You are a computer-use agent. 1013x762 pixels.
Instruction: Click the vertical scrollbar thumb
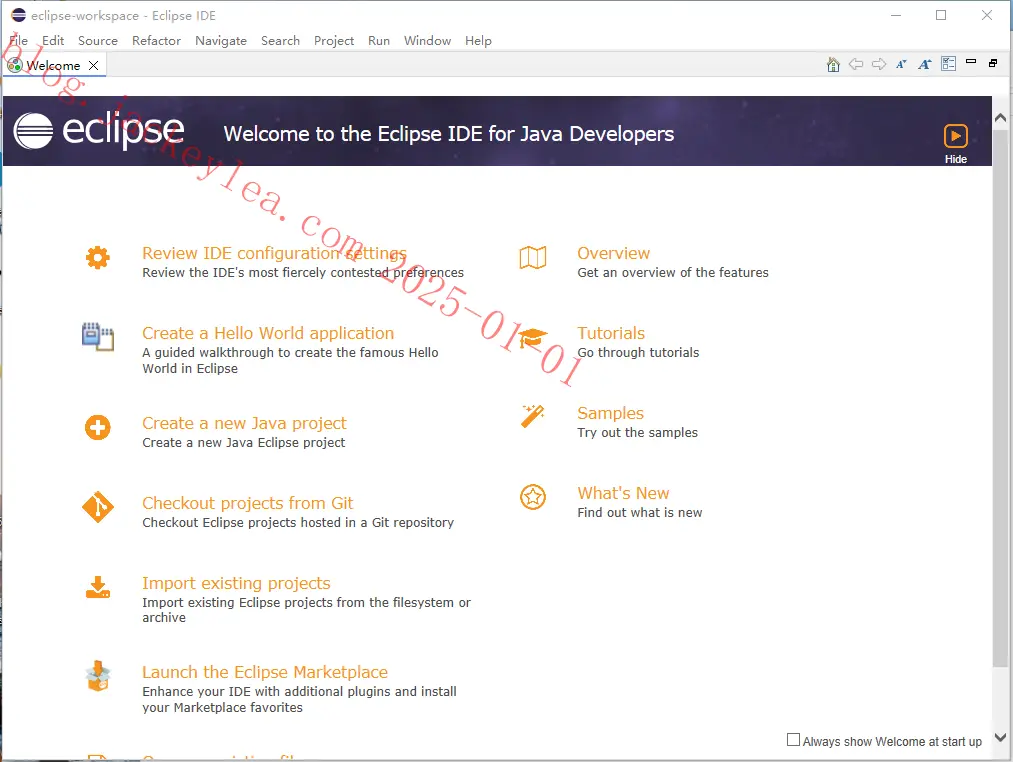point(1000,397)
